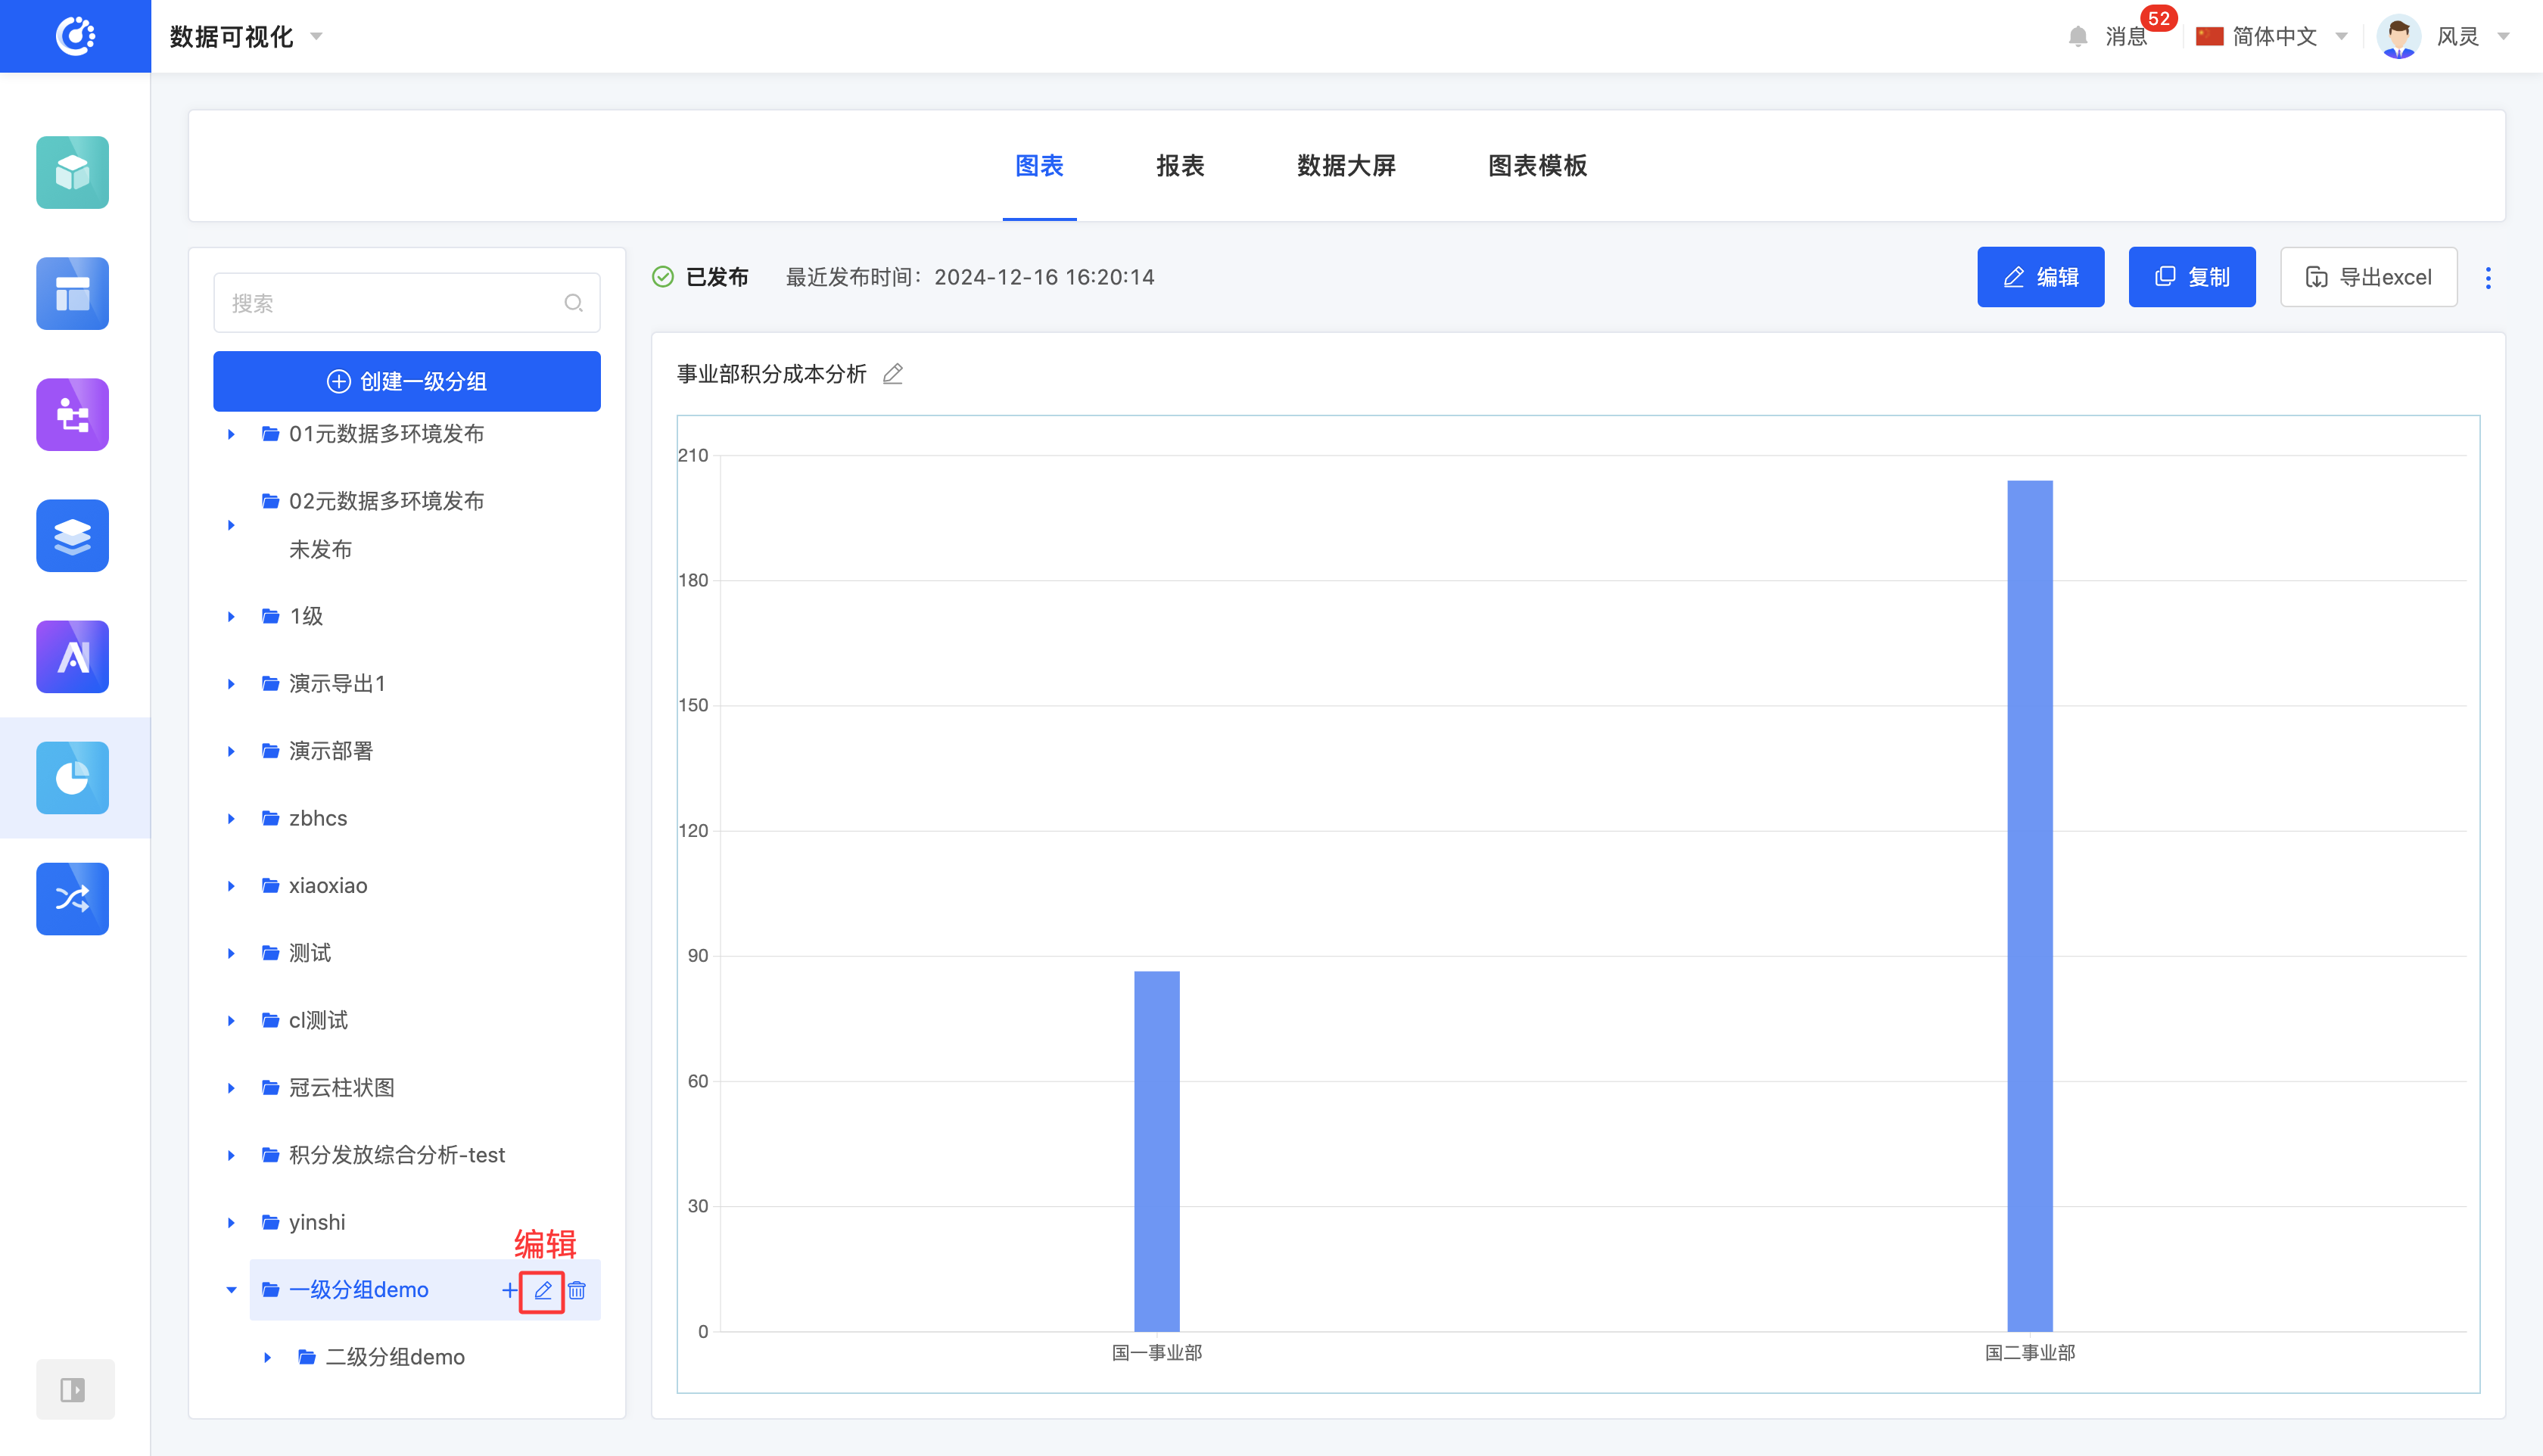Click the pencil icon beside chart title 事业部积分成本分析

point(892,374)
